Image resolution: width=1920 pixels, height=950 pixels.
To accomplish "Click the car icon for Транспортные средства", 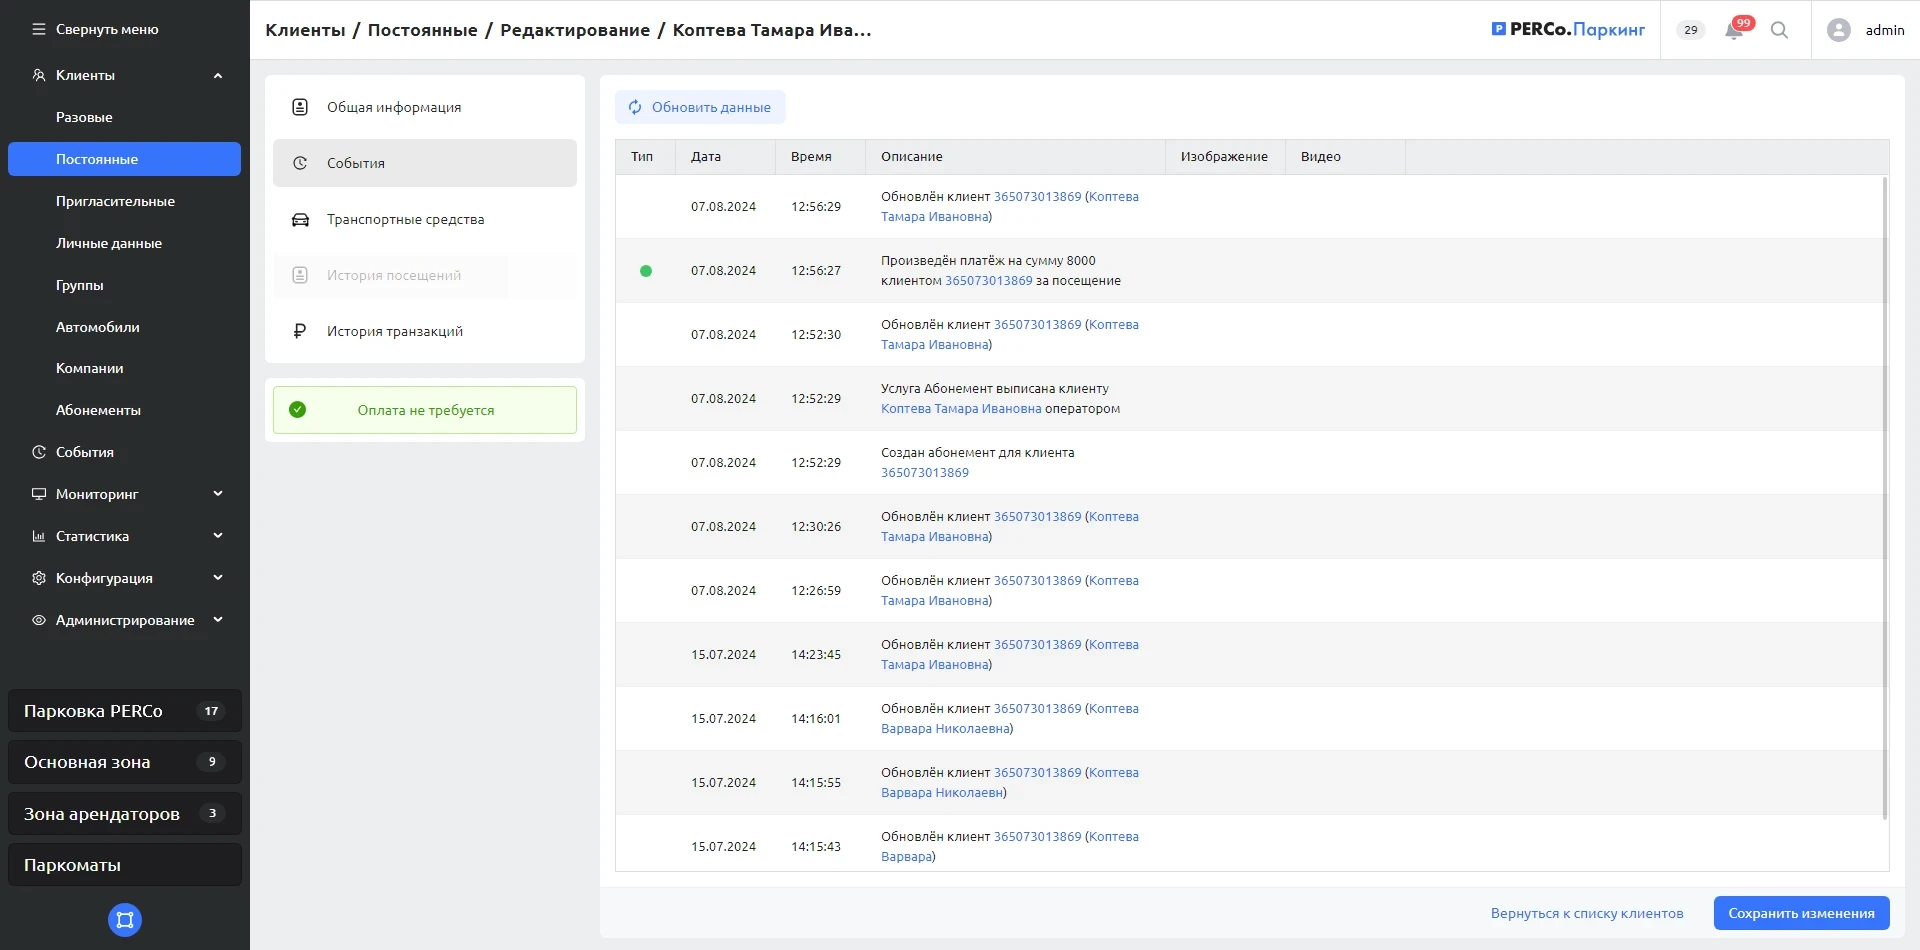I will point(300,219).
